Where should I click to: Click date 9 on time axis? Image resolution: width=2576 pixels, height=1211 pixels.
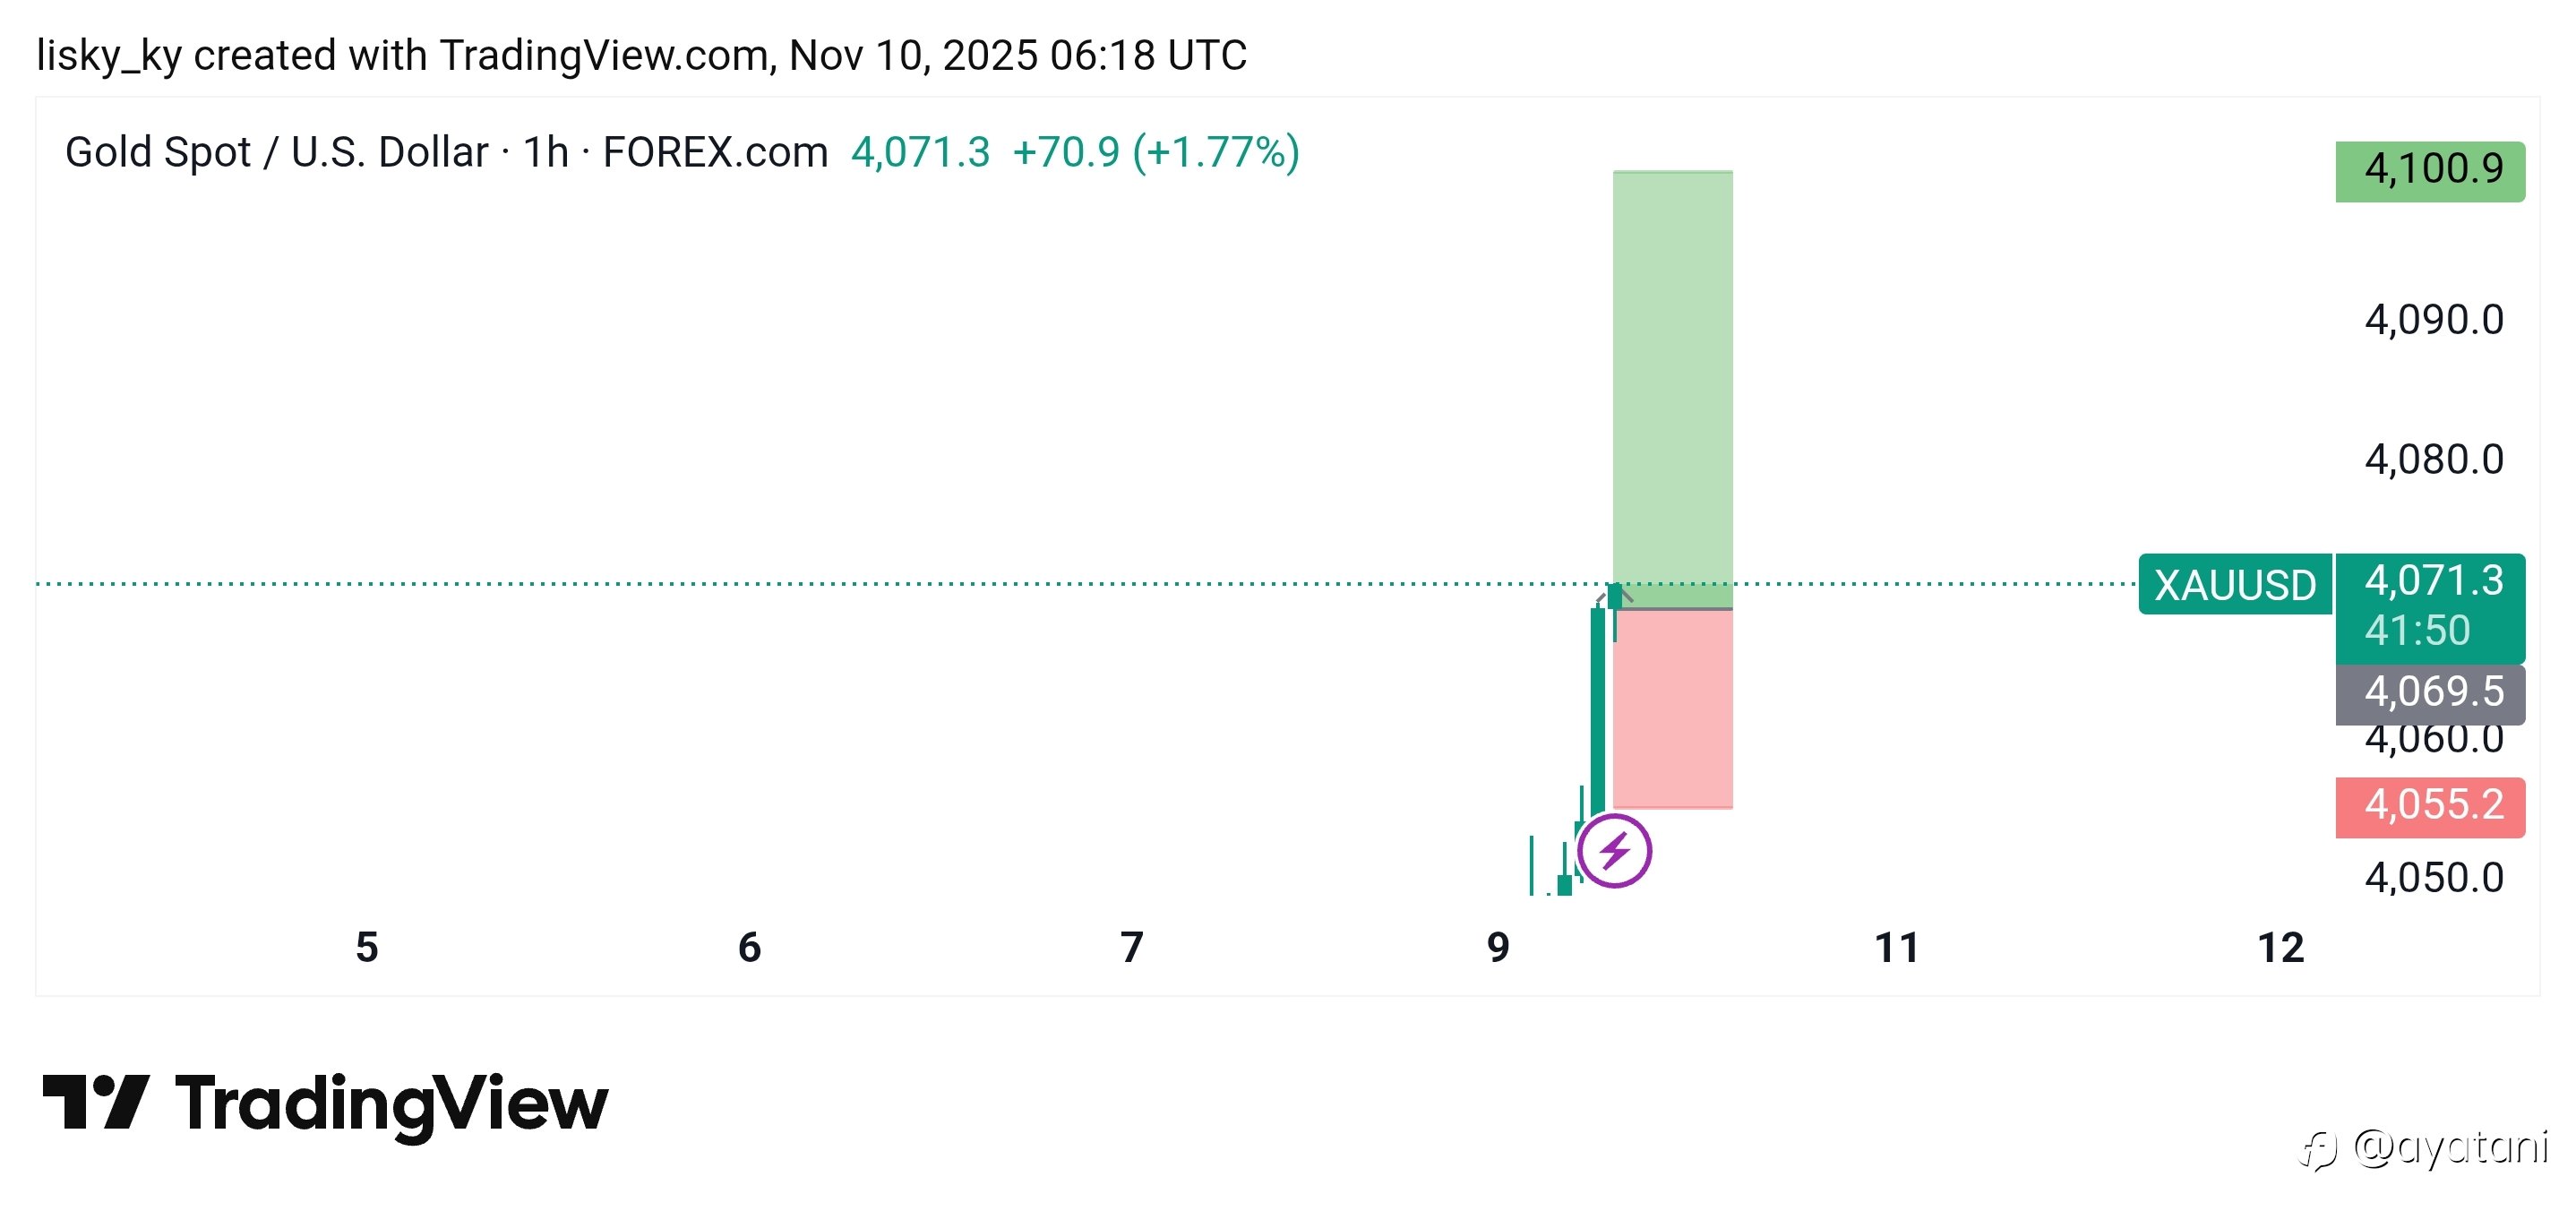(x=1497, y=947)
